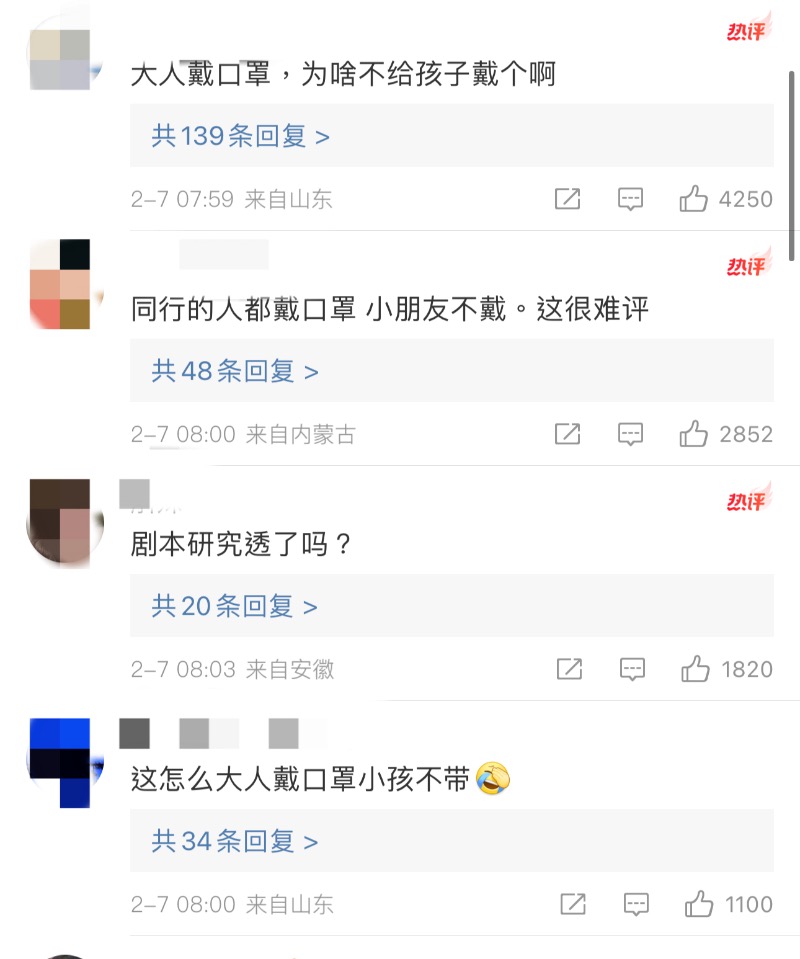Viewport: 800px width, 959px height.
Task: Tap reply bubble on the 1100-like comment
Action: [x=635, y=904]
